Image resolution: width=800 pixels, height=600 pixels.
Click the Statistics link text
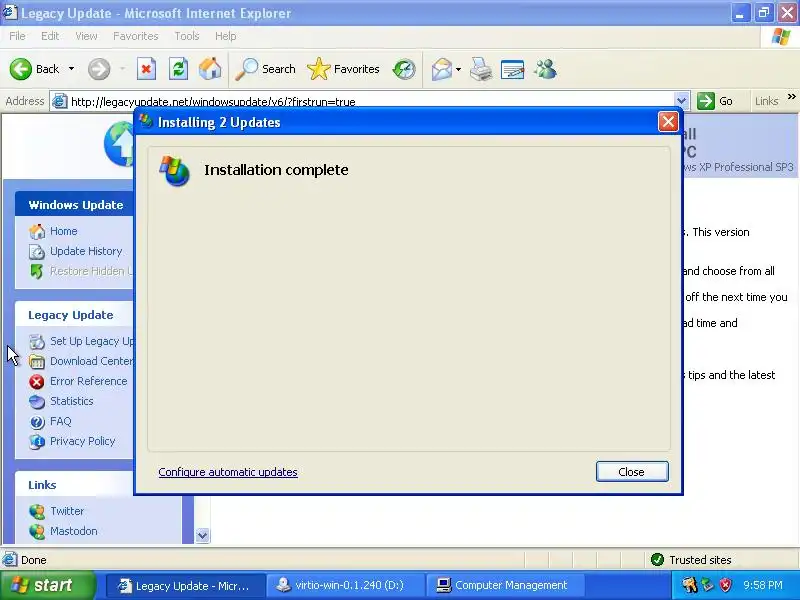pos(71,401)
